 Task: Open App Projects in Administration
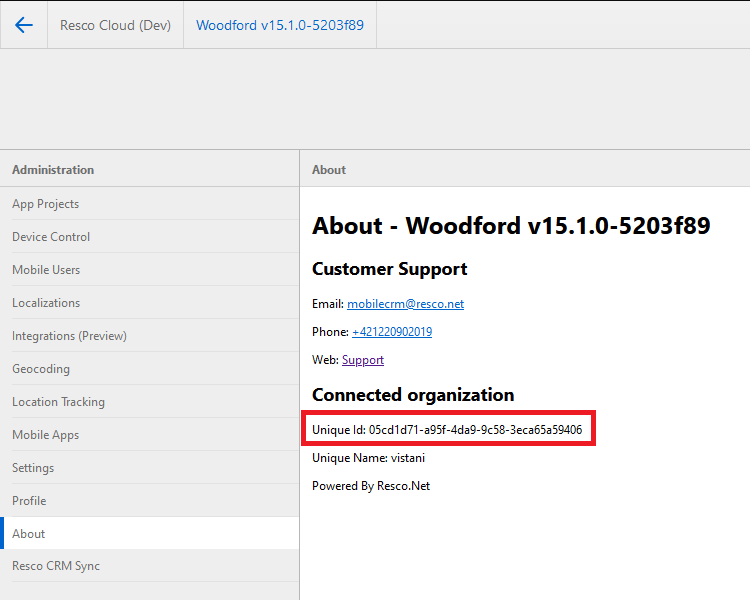(x=46, y=204)
